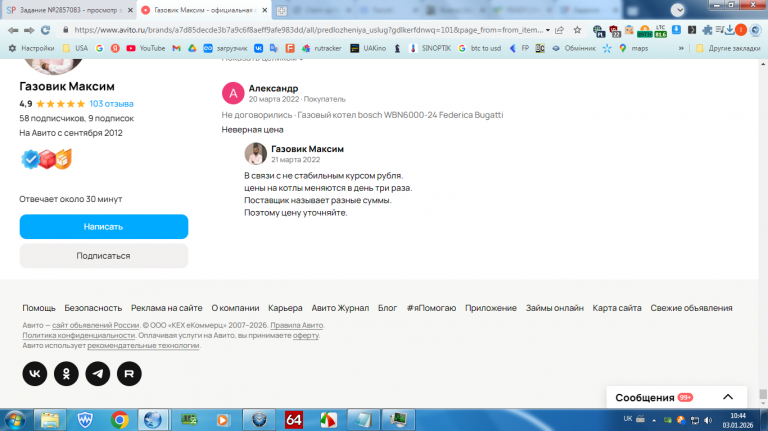Open Авито Журнал footer link

coord(340,308)
